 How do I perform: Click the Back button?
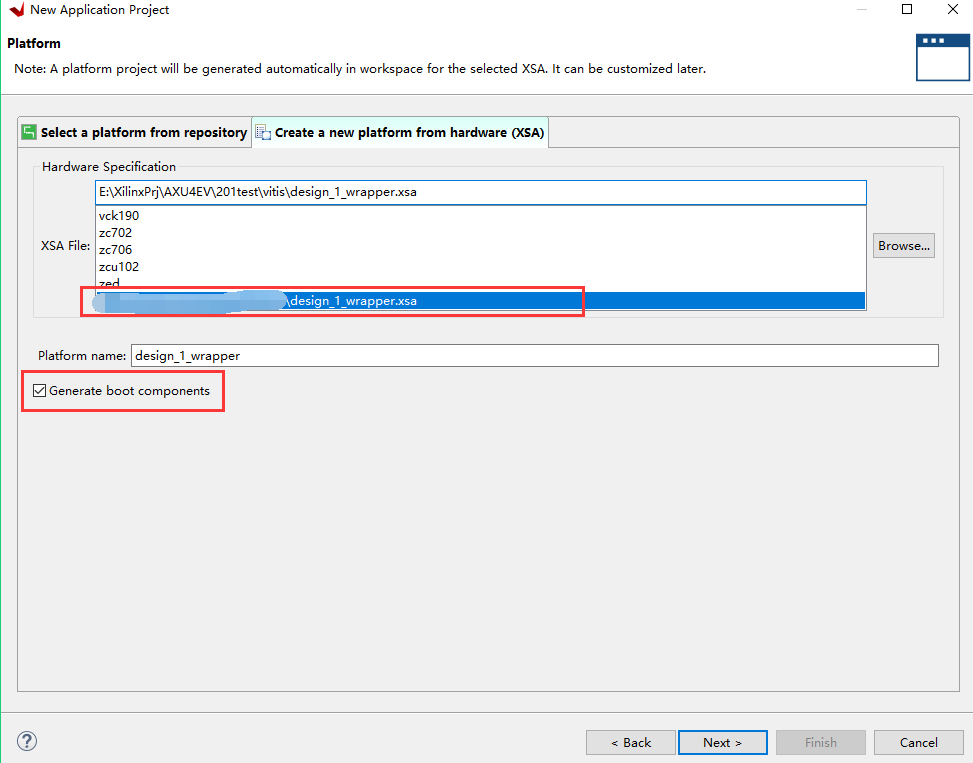click(630, 743)
